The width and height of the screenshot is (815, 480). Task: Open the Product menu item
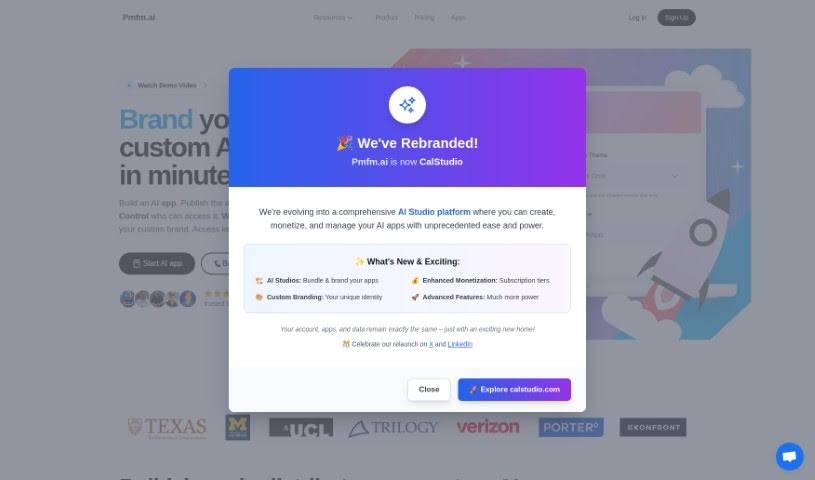[386, 18]
